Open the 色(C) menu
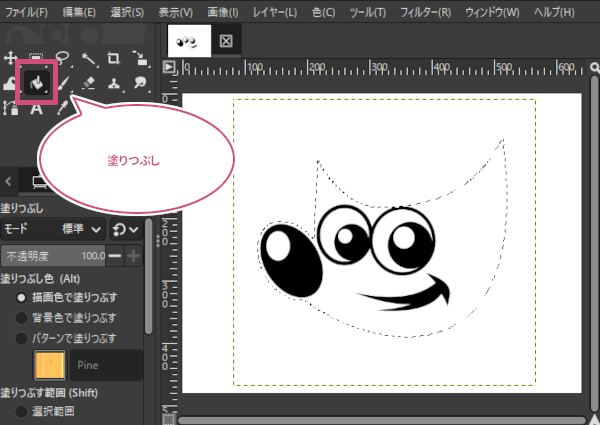 pyautogui.click(x=323, y=13)
